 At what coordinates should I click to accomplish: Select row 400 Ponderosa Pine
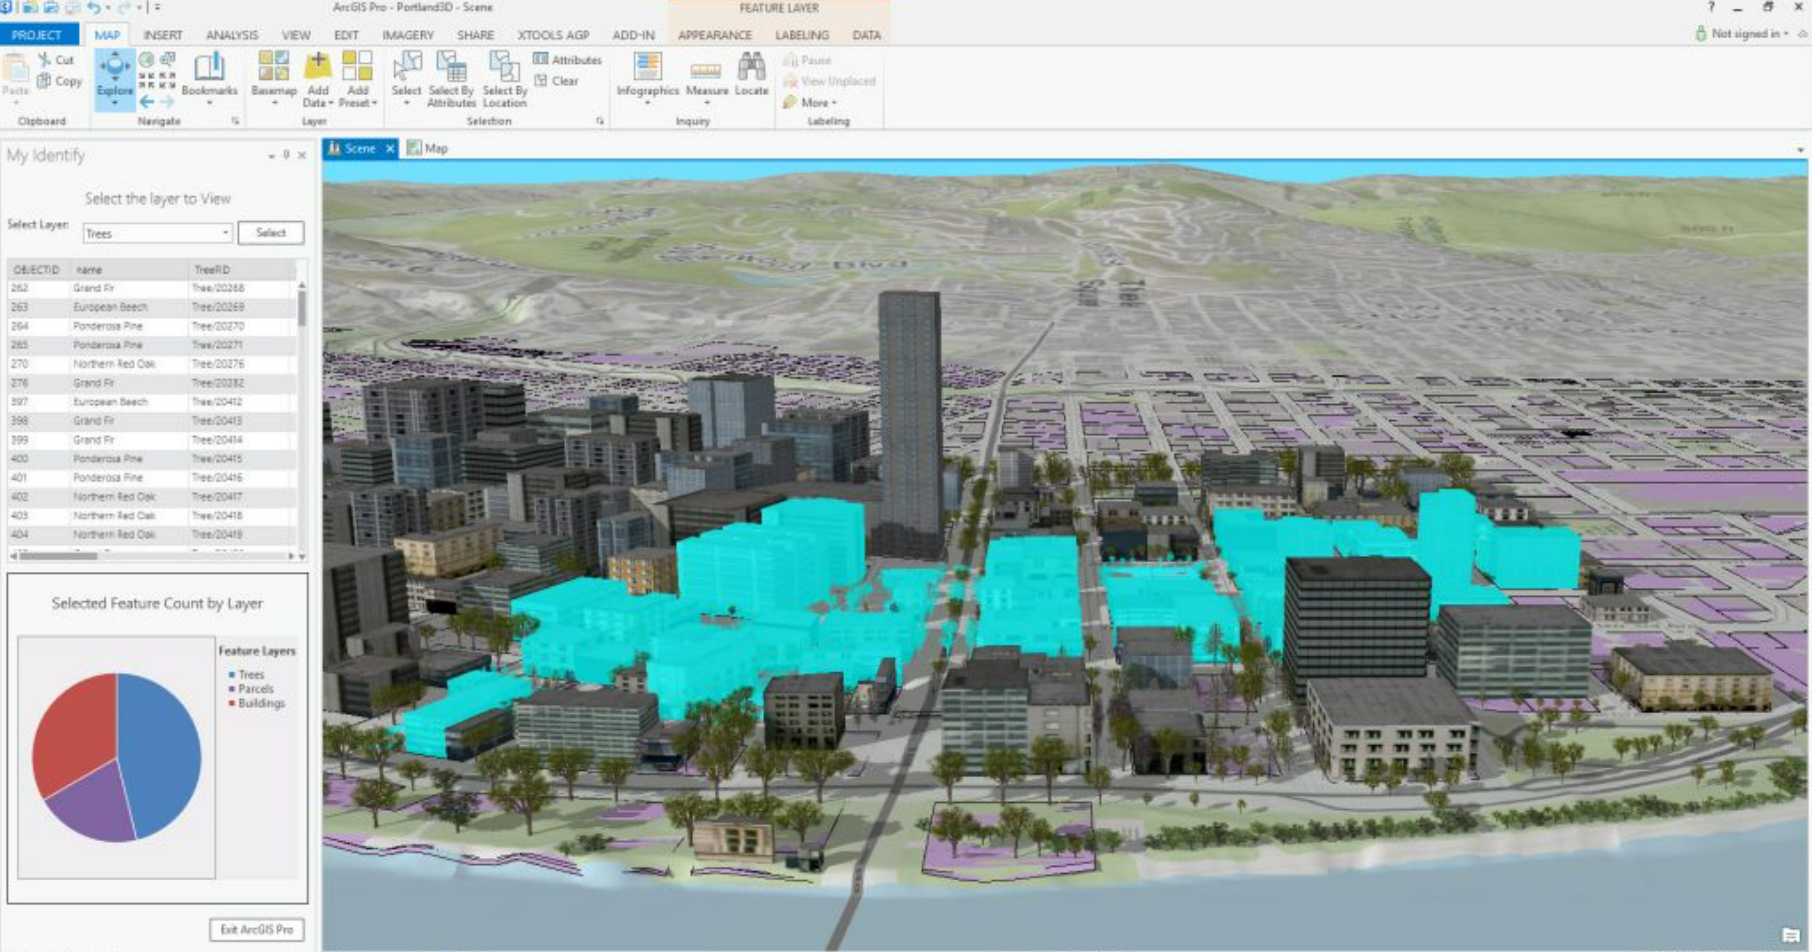152,459
